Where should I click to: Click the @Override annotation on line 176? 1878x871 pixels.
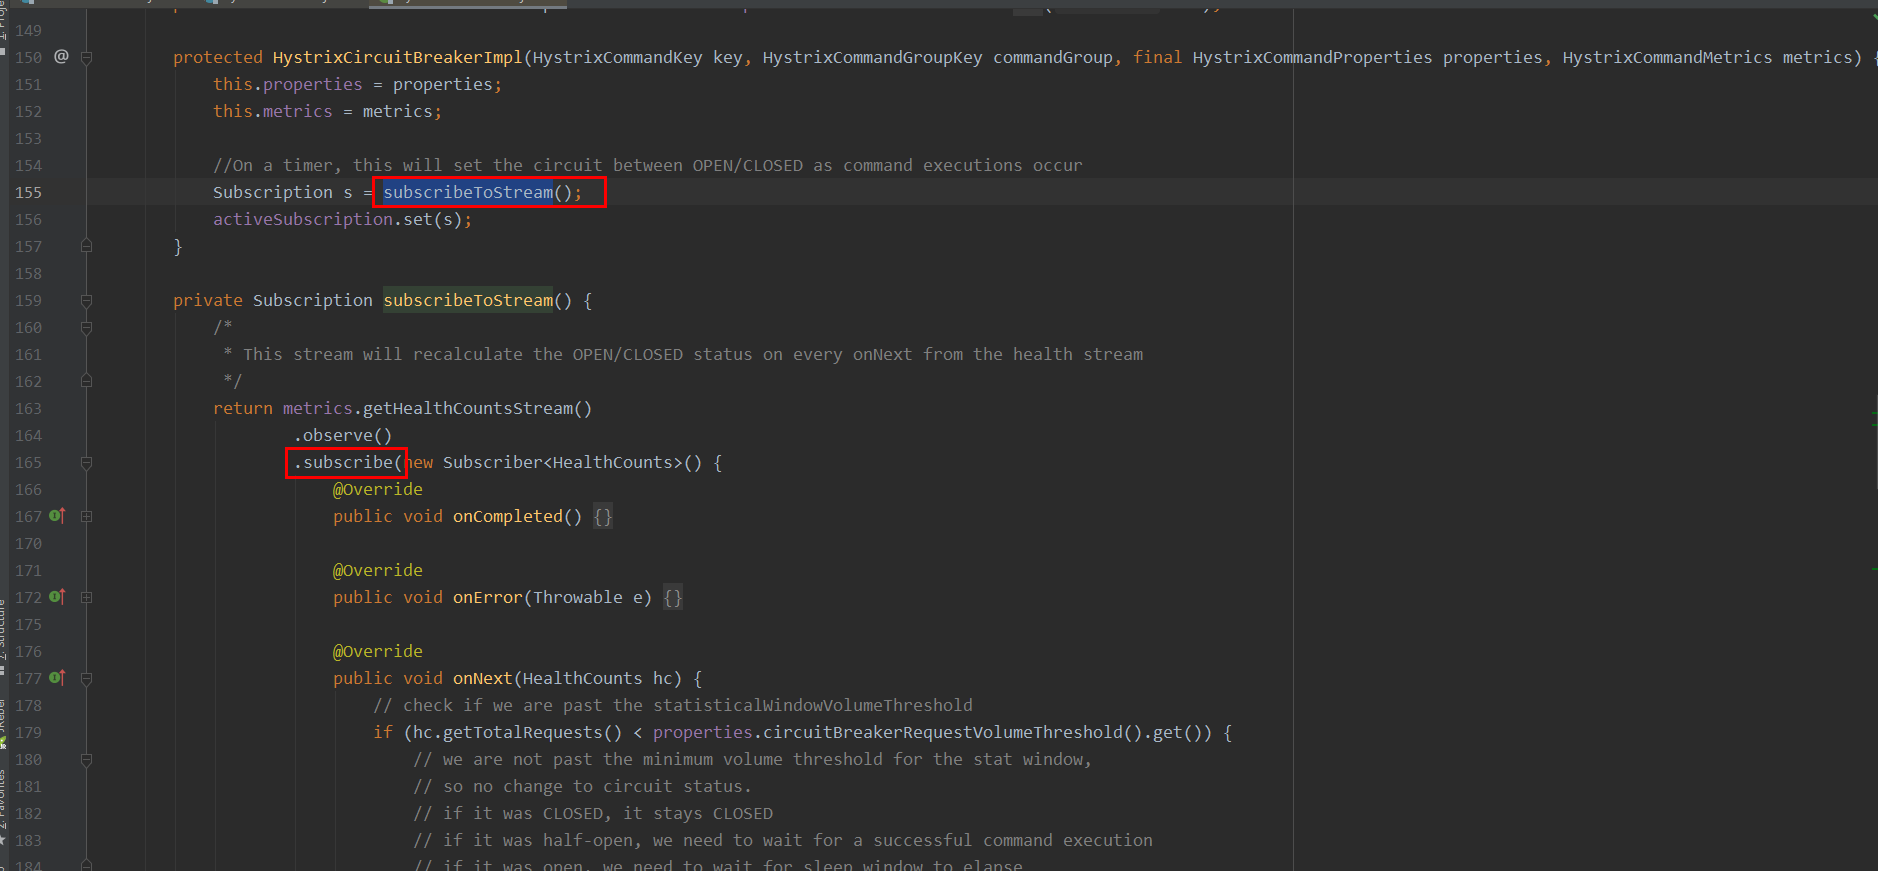[x=377, y=651]
